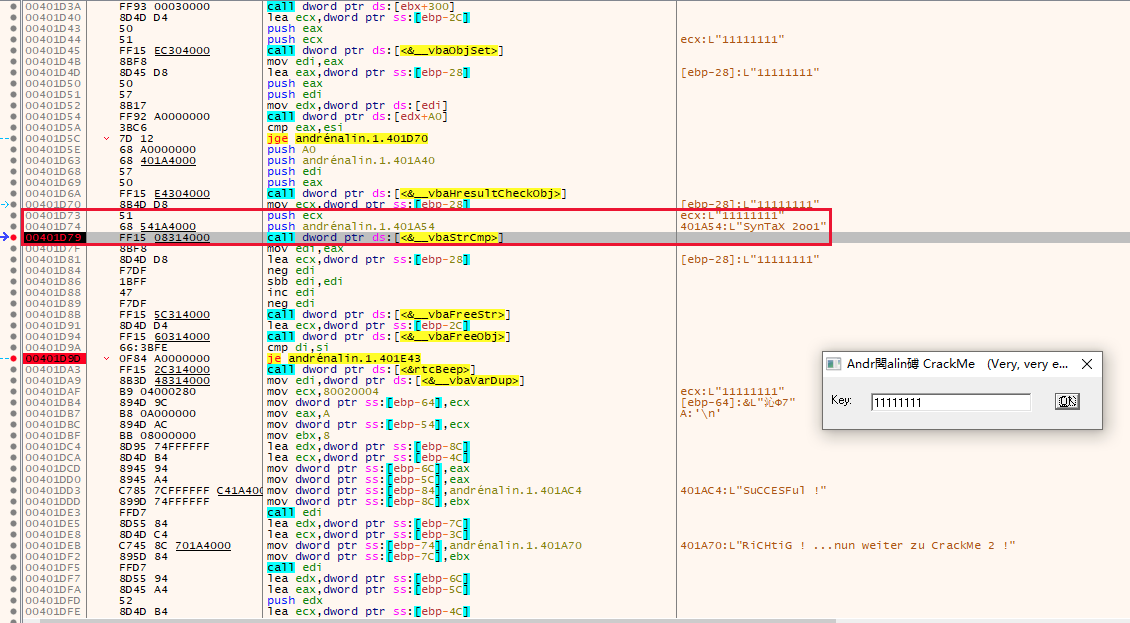Click comment 401A54:L"SynTaX 2oo1"
Screen dimensions: 1130x623
pyautogui.click(x=753, y=226)
